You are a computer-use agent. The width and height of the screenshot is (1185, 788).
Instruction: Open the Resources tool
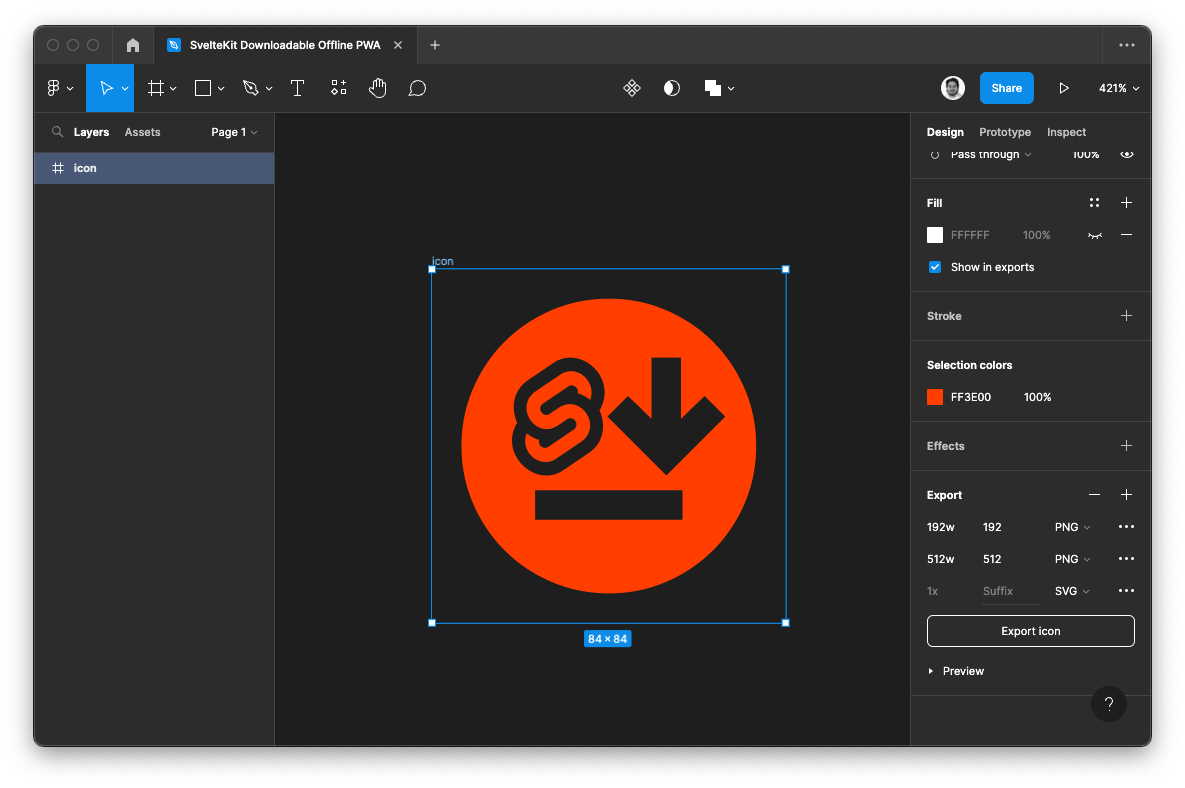point(339,88)
